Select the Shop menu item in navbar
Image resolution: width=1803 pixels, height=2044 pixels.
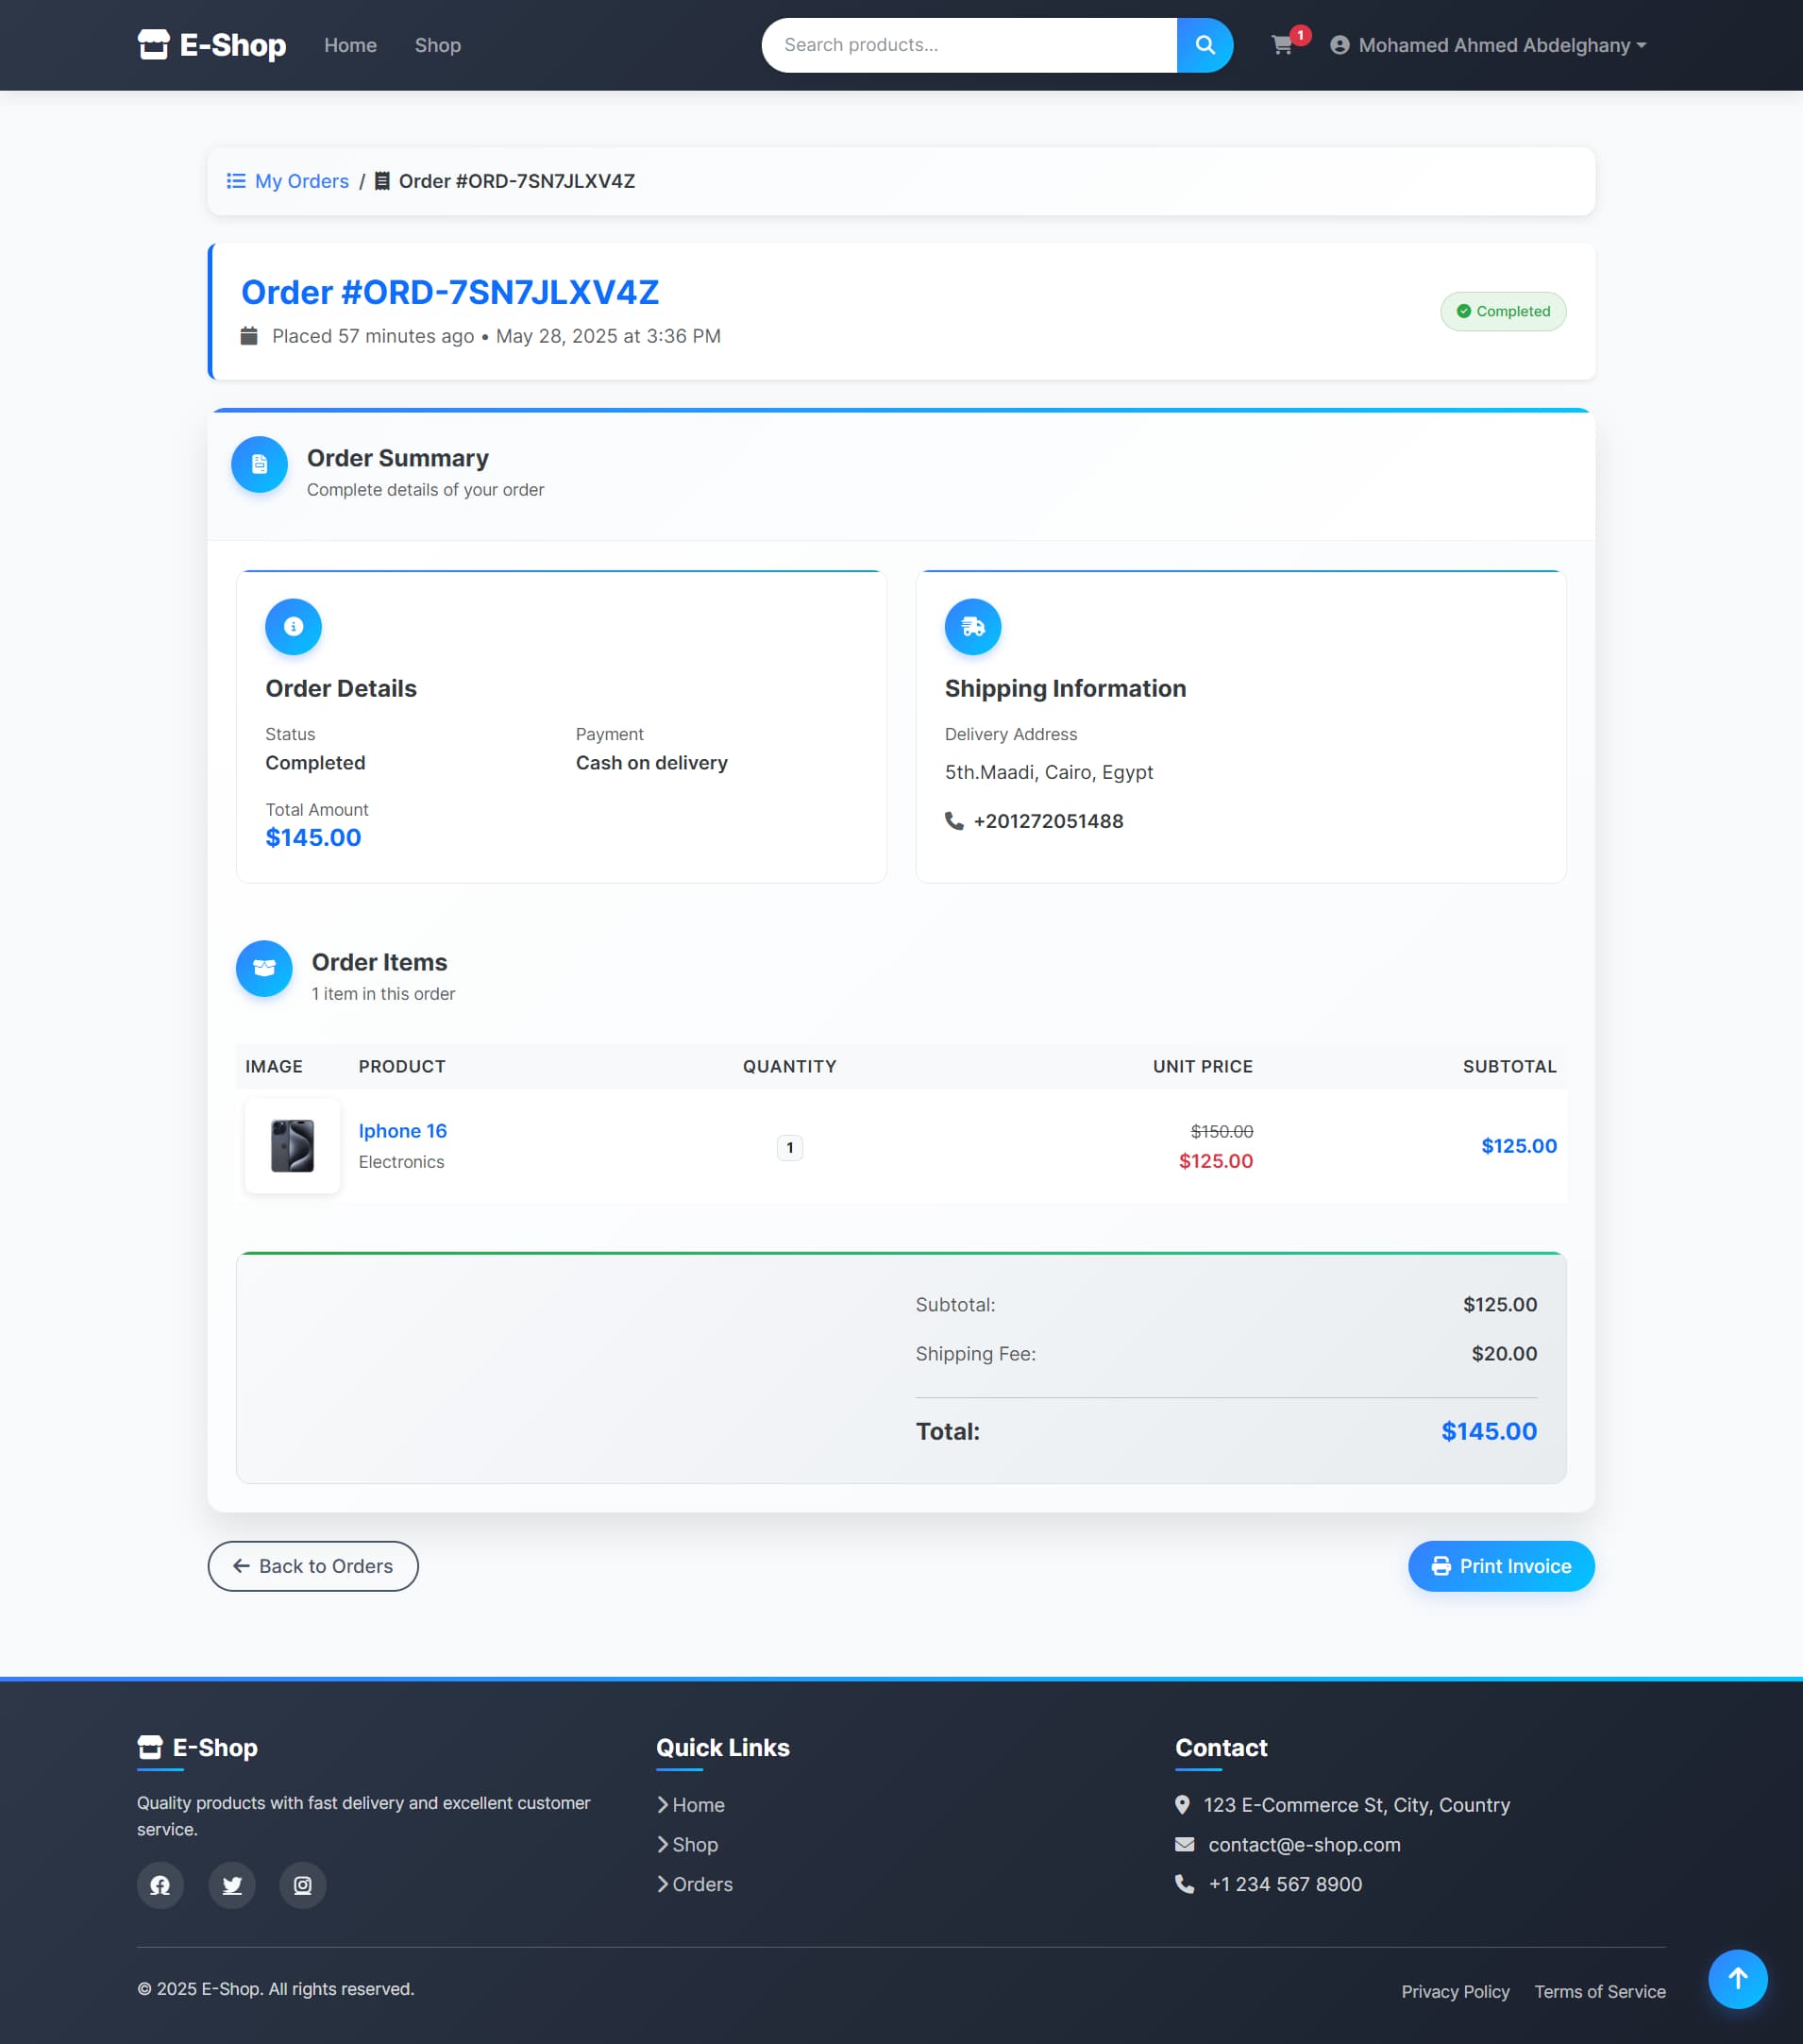437,45
